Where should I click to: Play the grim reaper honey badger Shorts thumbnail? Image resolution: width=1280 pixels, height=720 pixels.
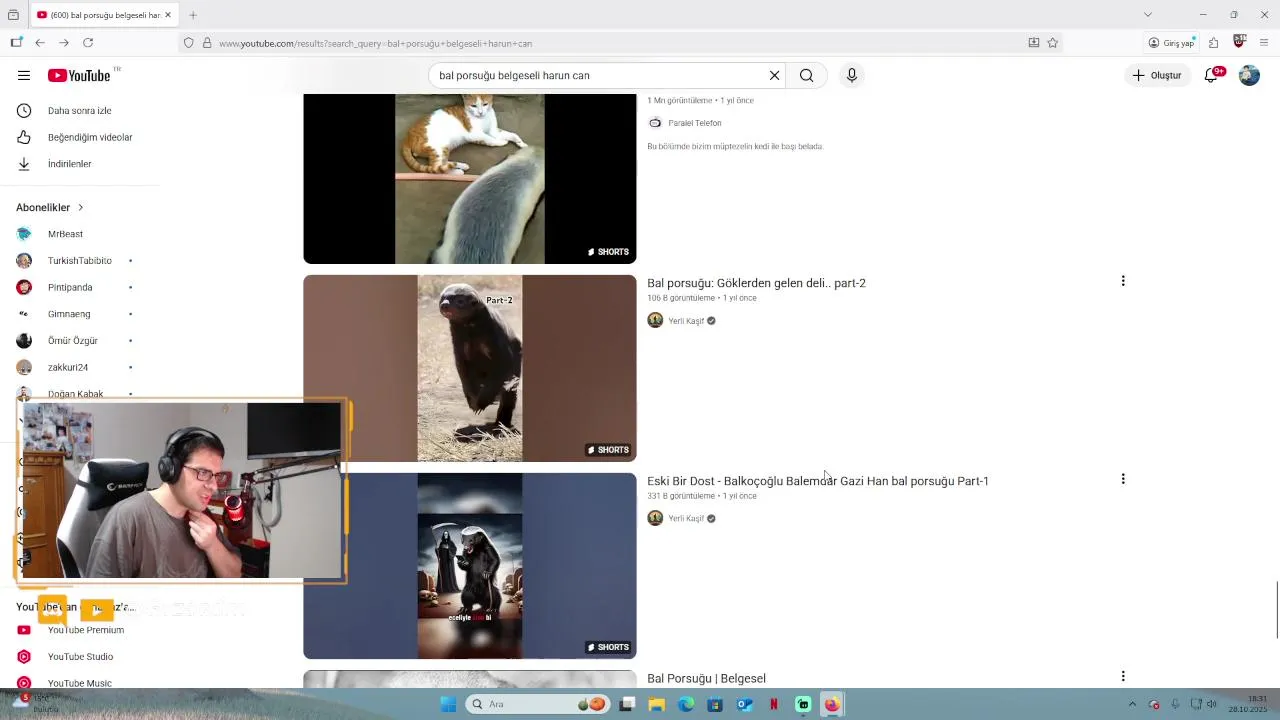click(470, 566)
